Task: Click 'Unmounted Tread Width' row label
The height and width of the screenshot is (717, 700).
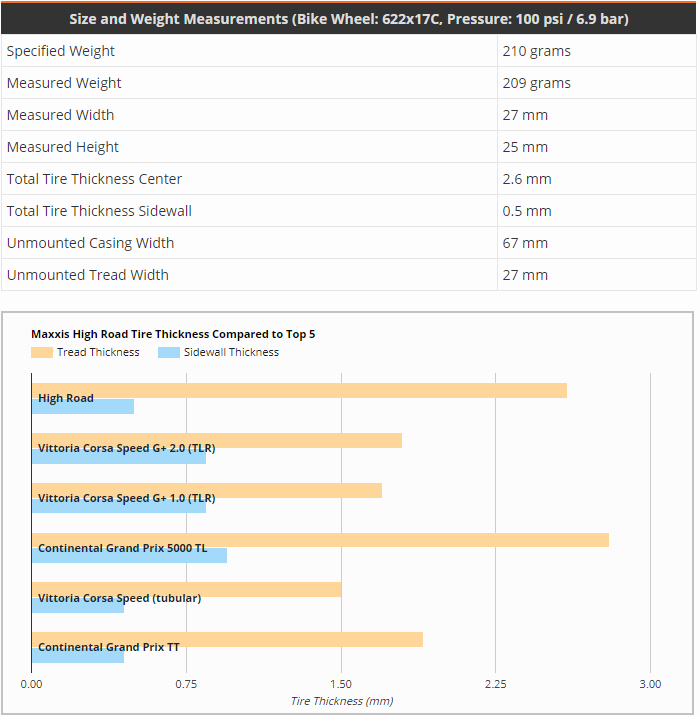Action: point(87,275)
